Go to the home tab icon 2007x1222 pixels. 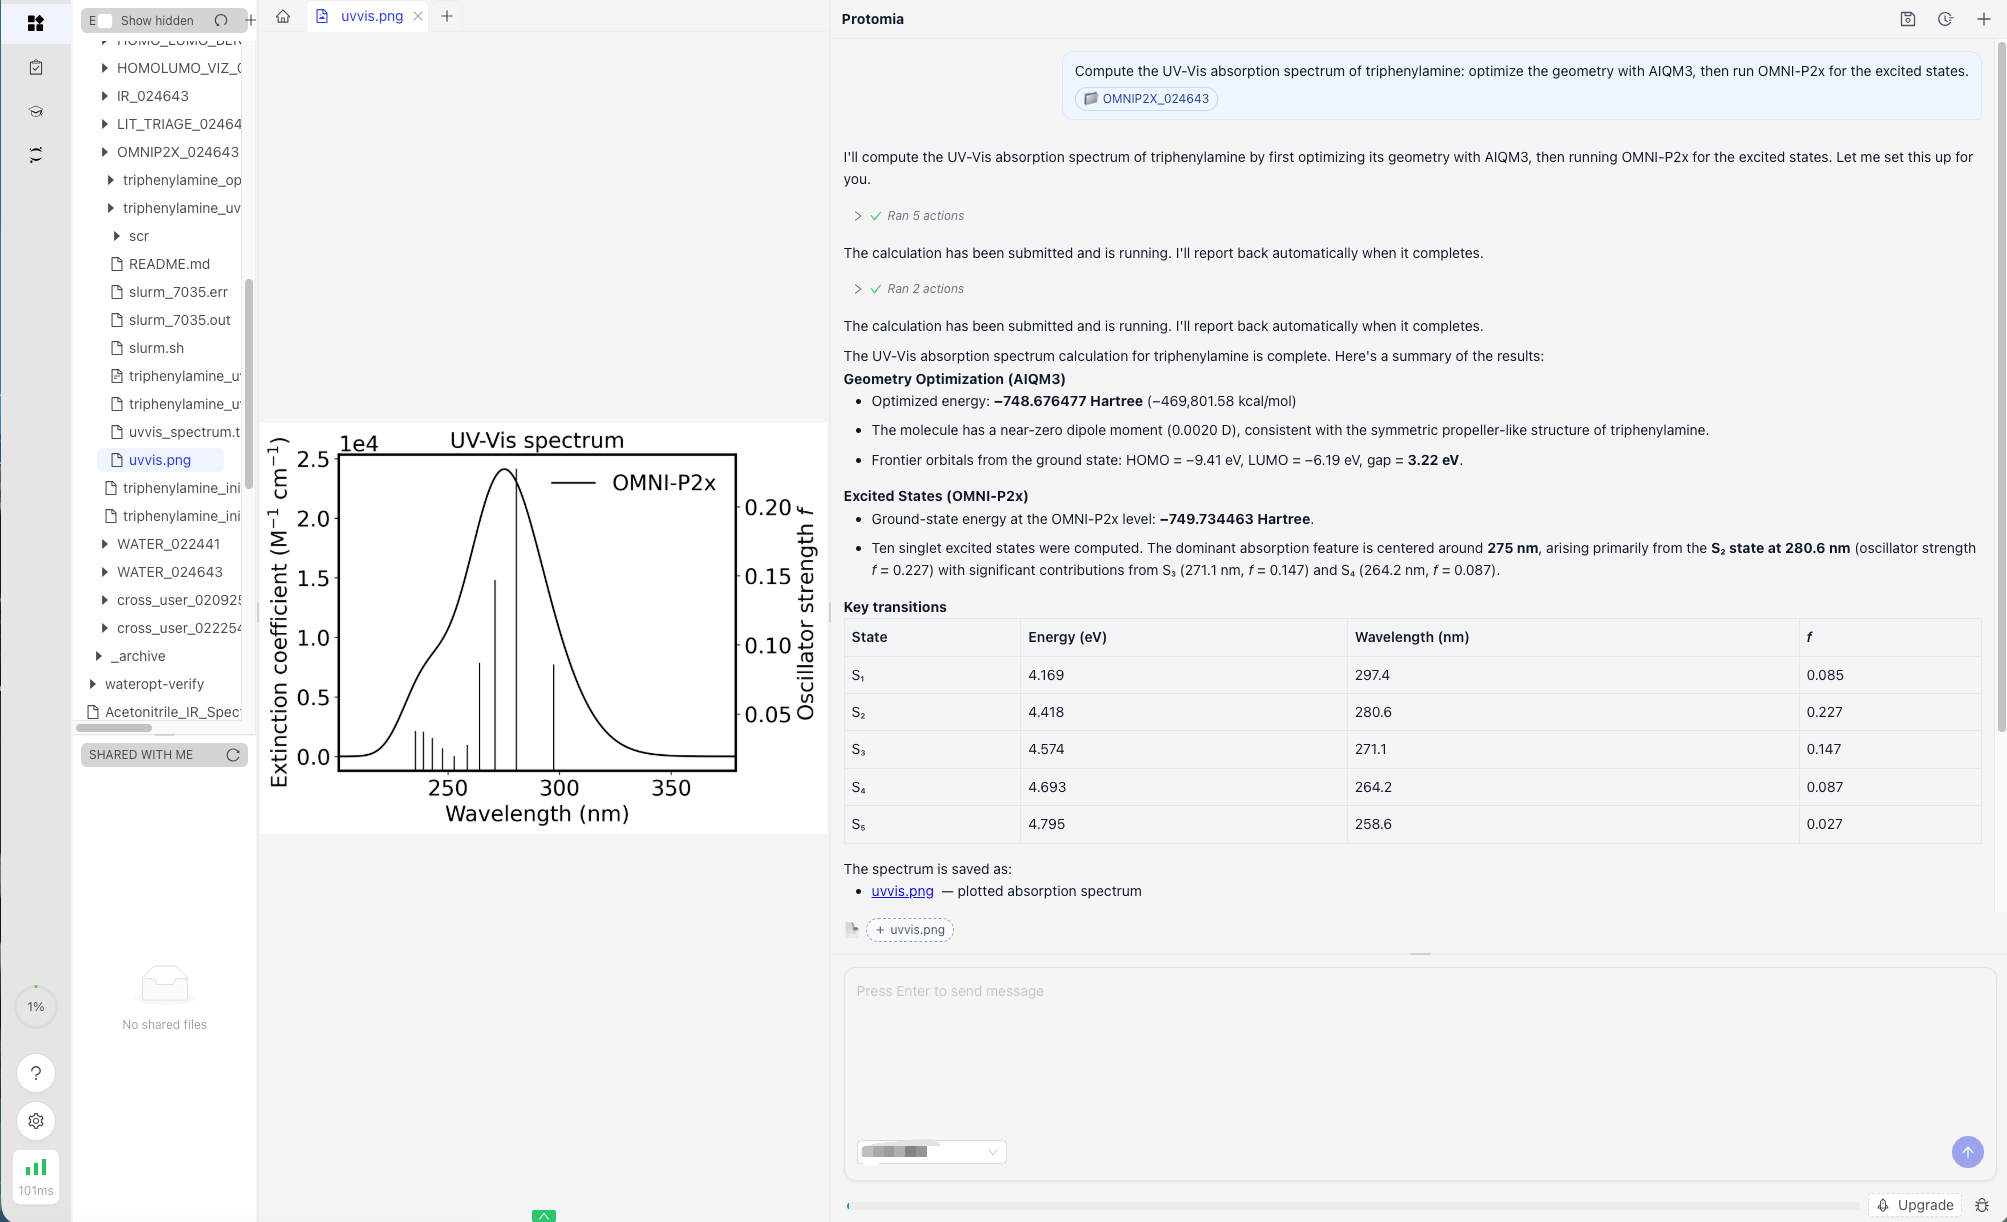pos(283,16)
